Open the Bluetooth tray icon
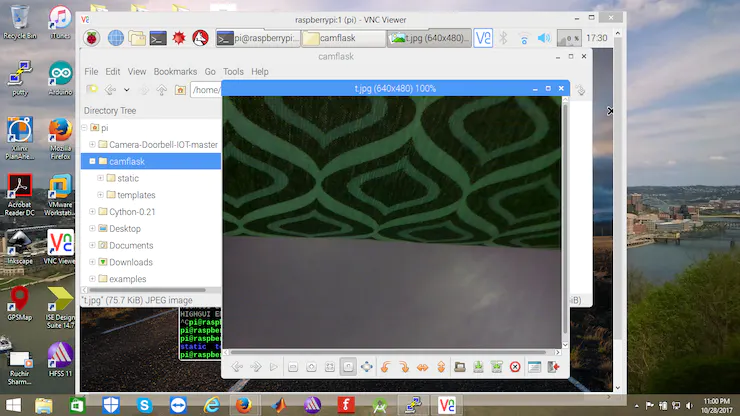The width and height of the screenshot is (740, 416). click(x=504, y=38)
